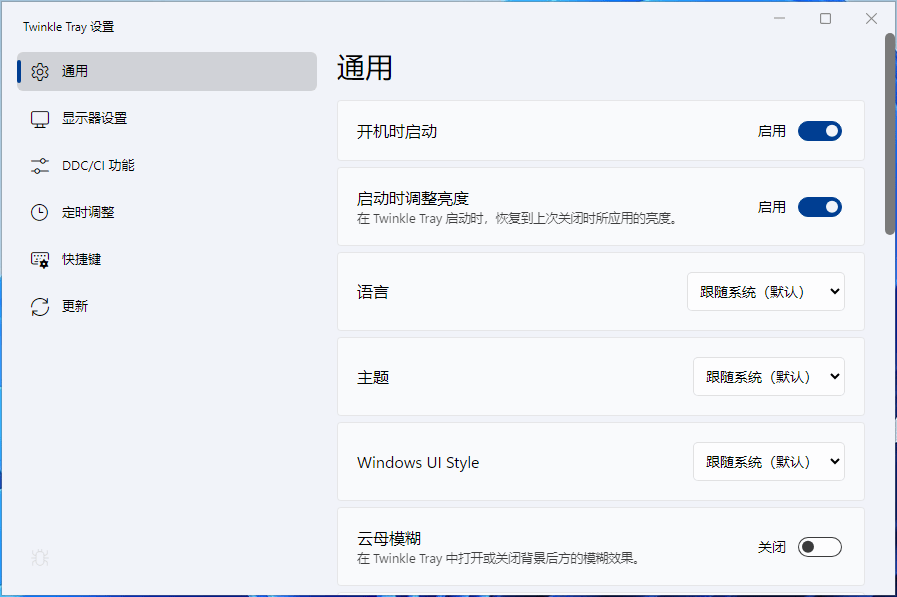
Task: Maximize the Twinkle Tray settings window
Action: [x=825, y=19]
